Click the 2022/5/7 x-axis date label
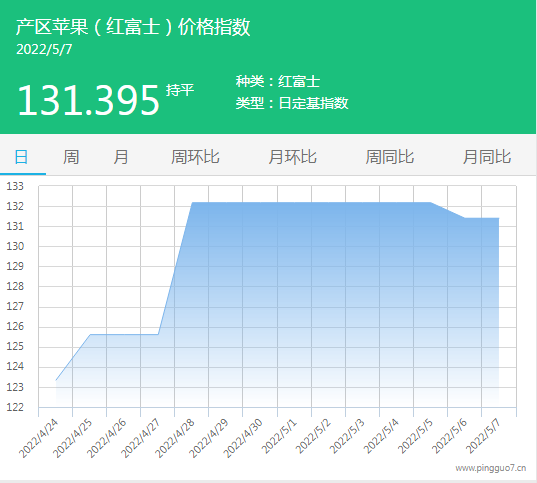The height and width of the screenshot is (483, 537). pos(483,436)
